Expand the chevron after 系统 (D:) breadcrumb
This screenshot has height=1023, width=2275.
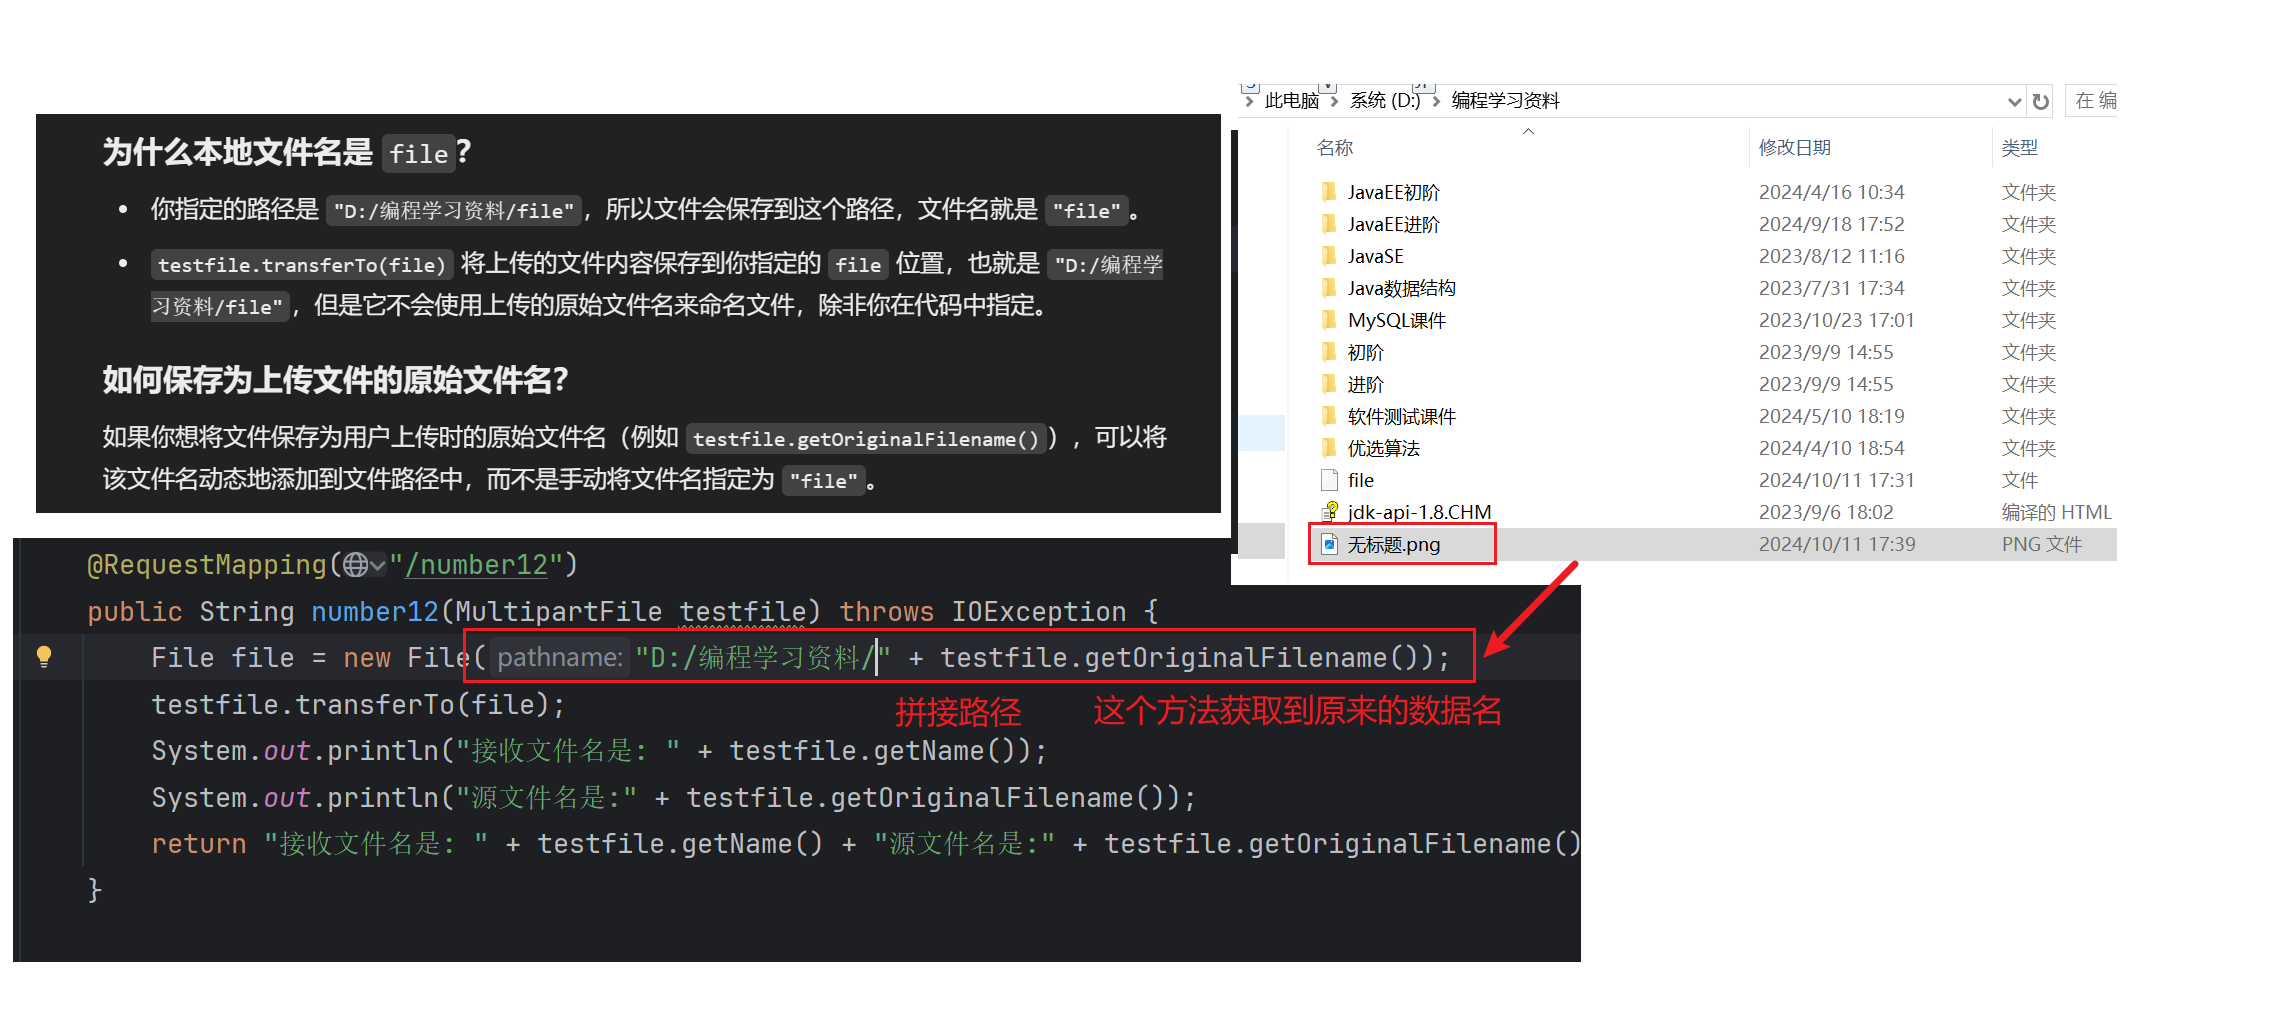tap(1436, 101)
